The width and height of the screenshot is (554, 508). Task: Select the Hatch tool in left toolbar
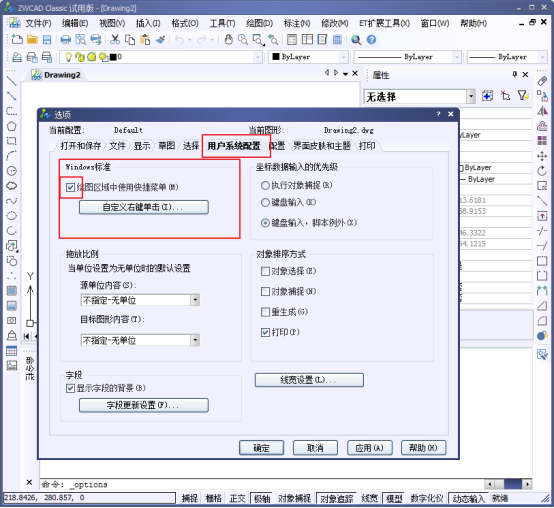[x=12, y=290]
